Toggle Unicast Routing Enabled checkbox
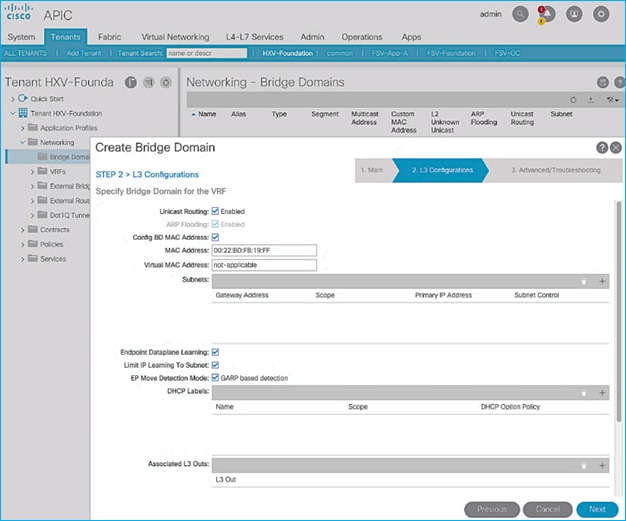This screenshot has width=626, height=521. [x=215, y=211]
